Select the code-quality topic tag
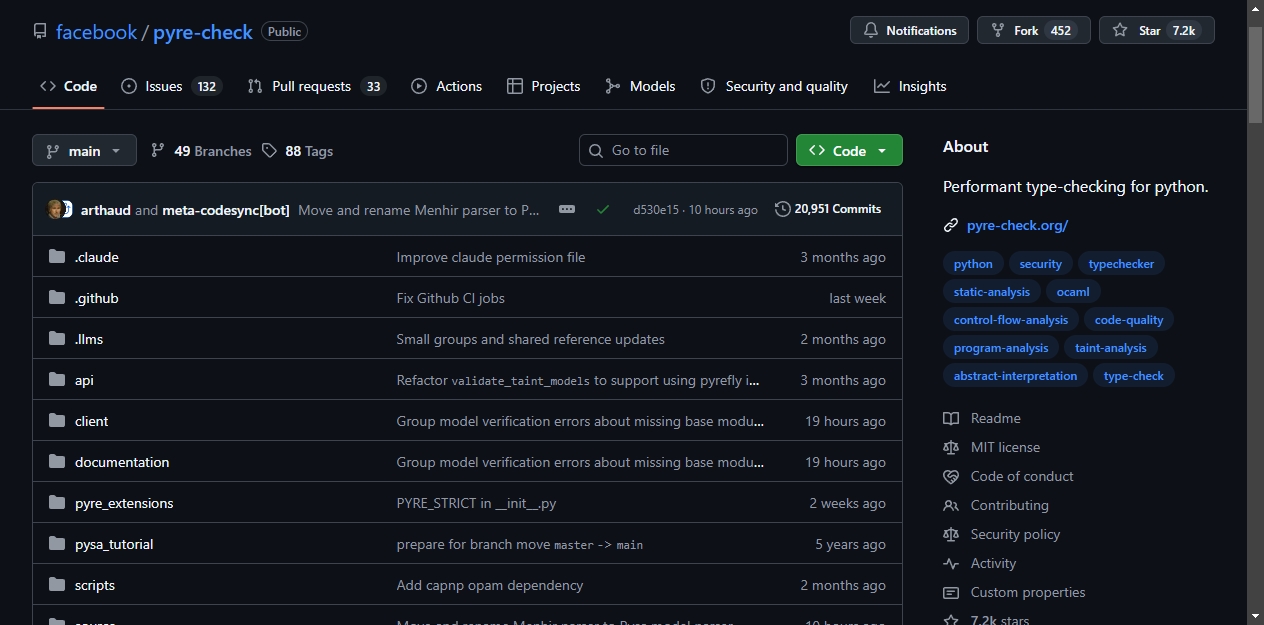 pos(1129,320)
